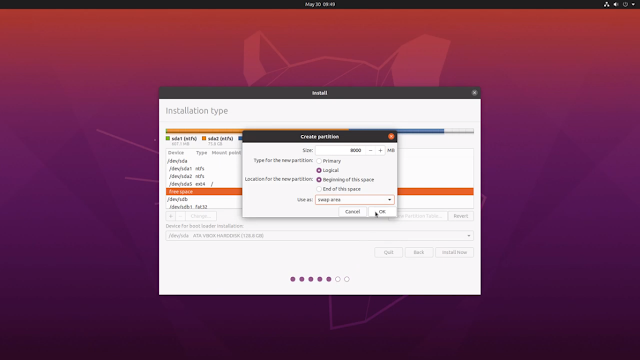Cancel the Create partition dialog

(352, 211)
